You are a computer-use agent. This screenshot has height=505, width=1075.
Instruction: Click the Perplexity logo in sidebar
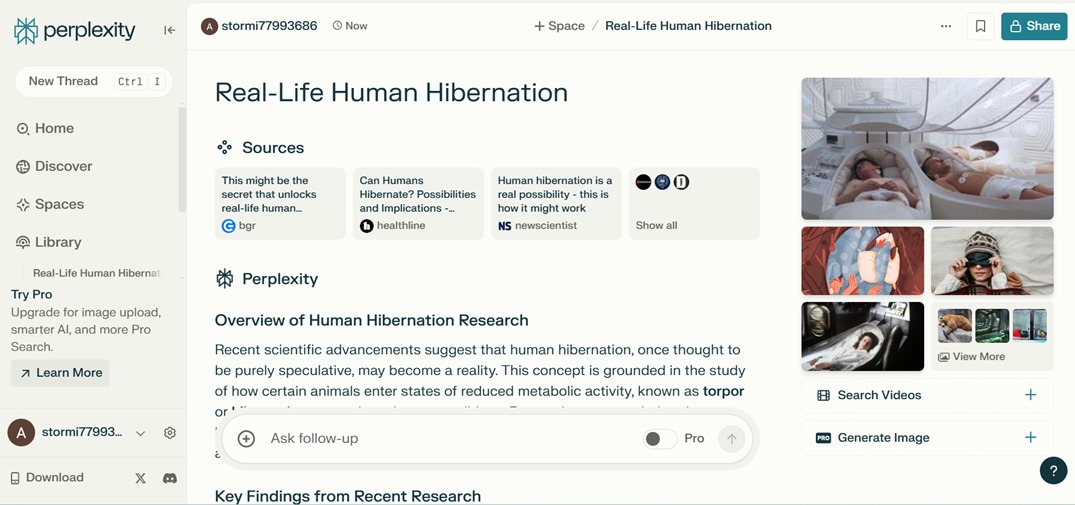coord(74,31)
